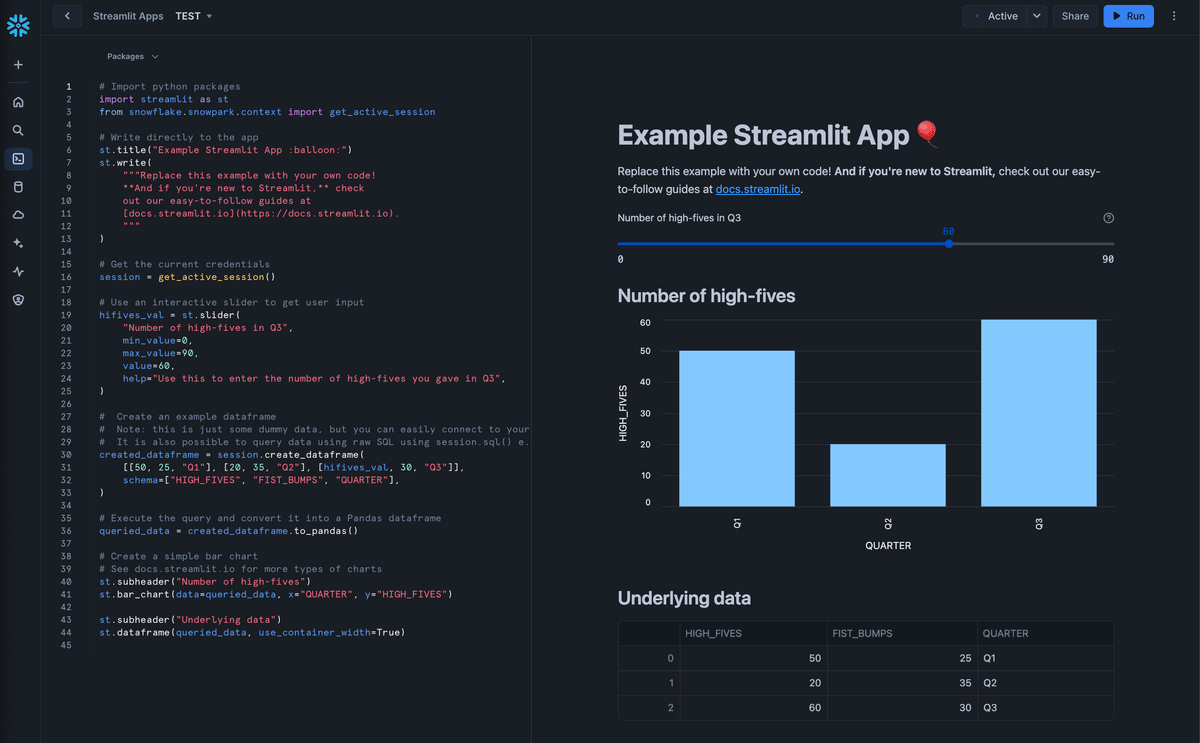Open Data Products cloud icon in sidebar
The height and width of the screenshot is (743, 1200).
[x=18, y=215]
